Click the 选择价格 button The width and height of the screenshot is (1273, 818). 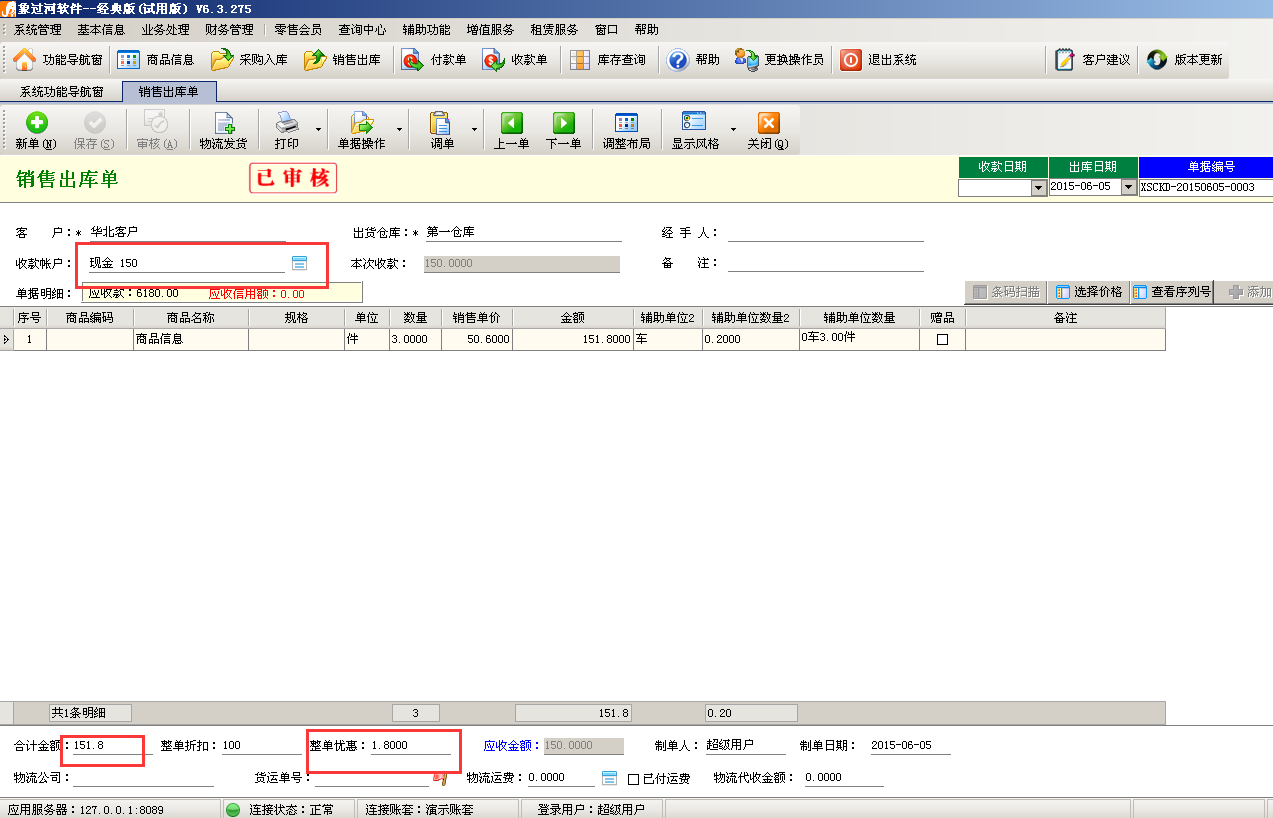[1087, 292]
